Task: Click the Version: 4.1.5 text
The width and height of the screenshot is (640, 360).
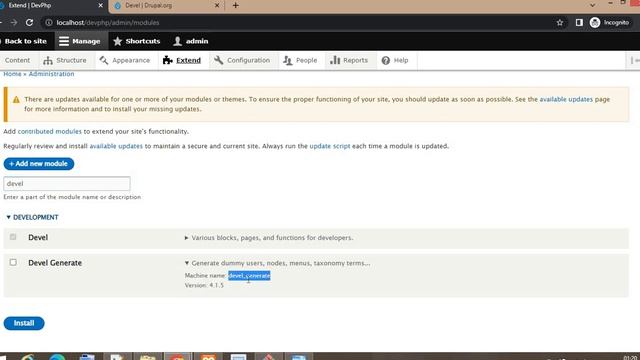Action: coord(204,285)
